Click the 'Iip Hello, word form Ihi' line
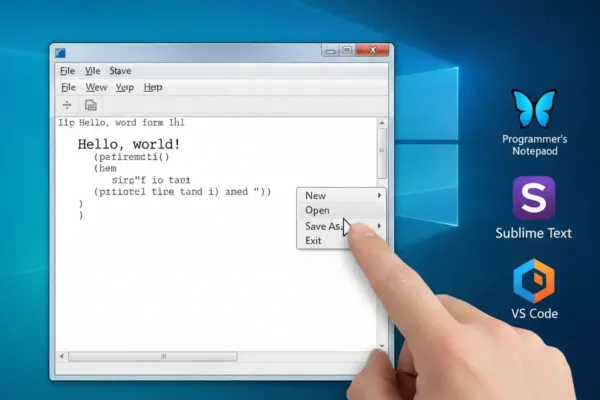The width and height of the screenshot is (600, 400). [121, 122]
